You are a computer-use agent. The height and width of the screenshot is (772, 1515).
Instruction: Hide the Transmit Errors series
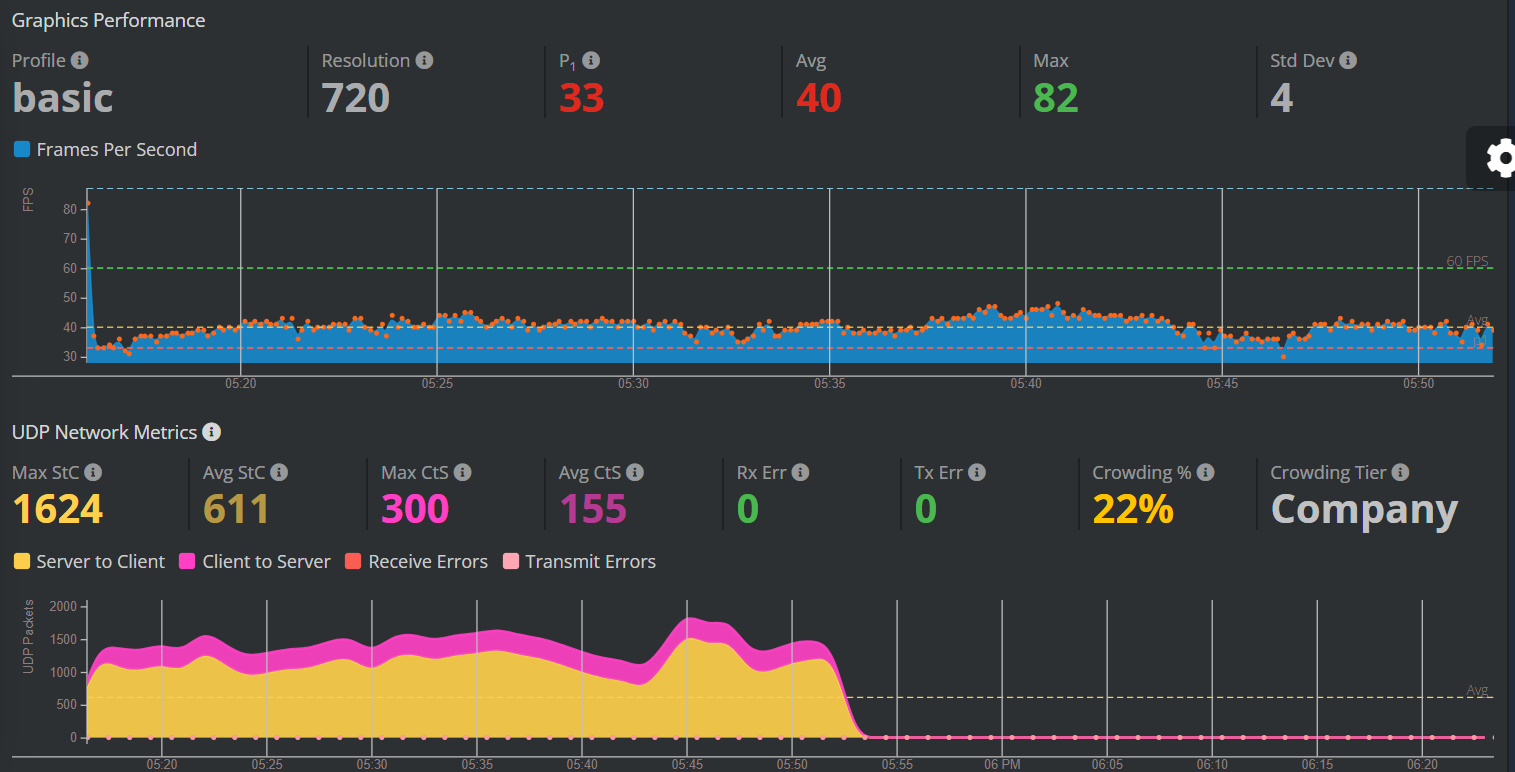[579, 561]
